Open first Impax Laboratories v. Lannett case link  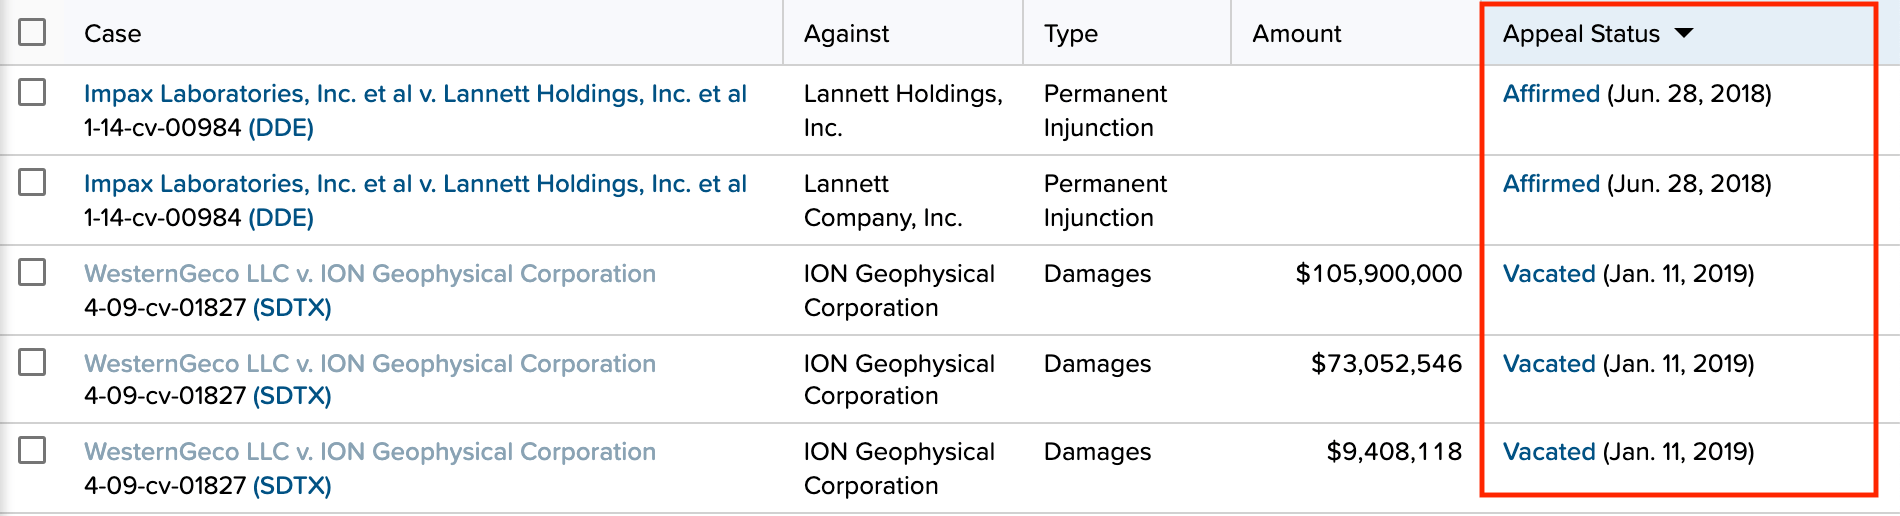pyautogui.click(x=415, y=94)
